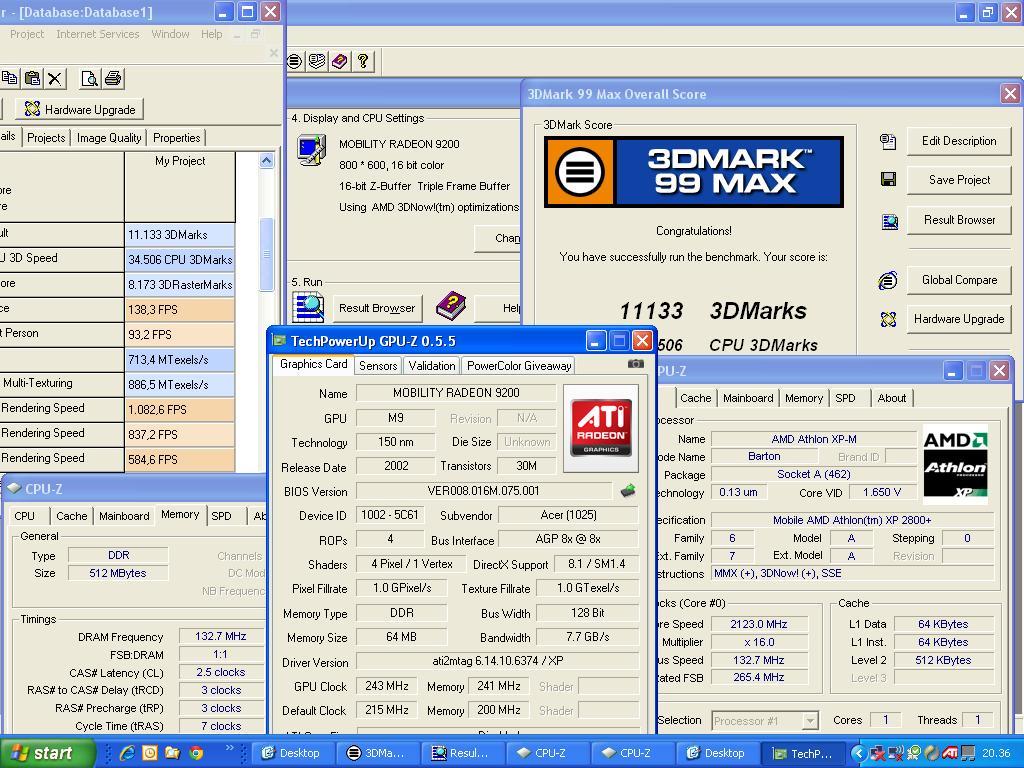The height and width of the screenshot is (768, 1024).
Task: Open the Sensors tab in GPU-Z
Action: click(x=378, y=366)
